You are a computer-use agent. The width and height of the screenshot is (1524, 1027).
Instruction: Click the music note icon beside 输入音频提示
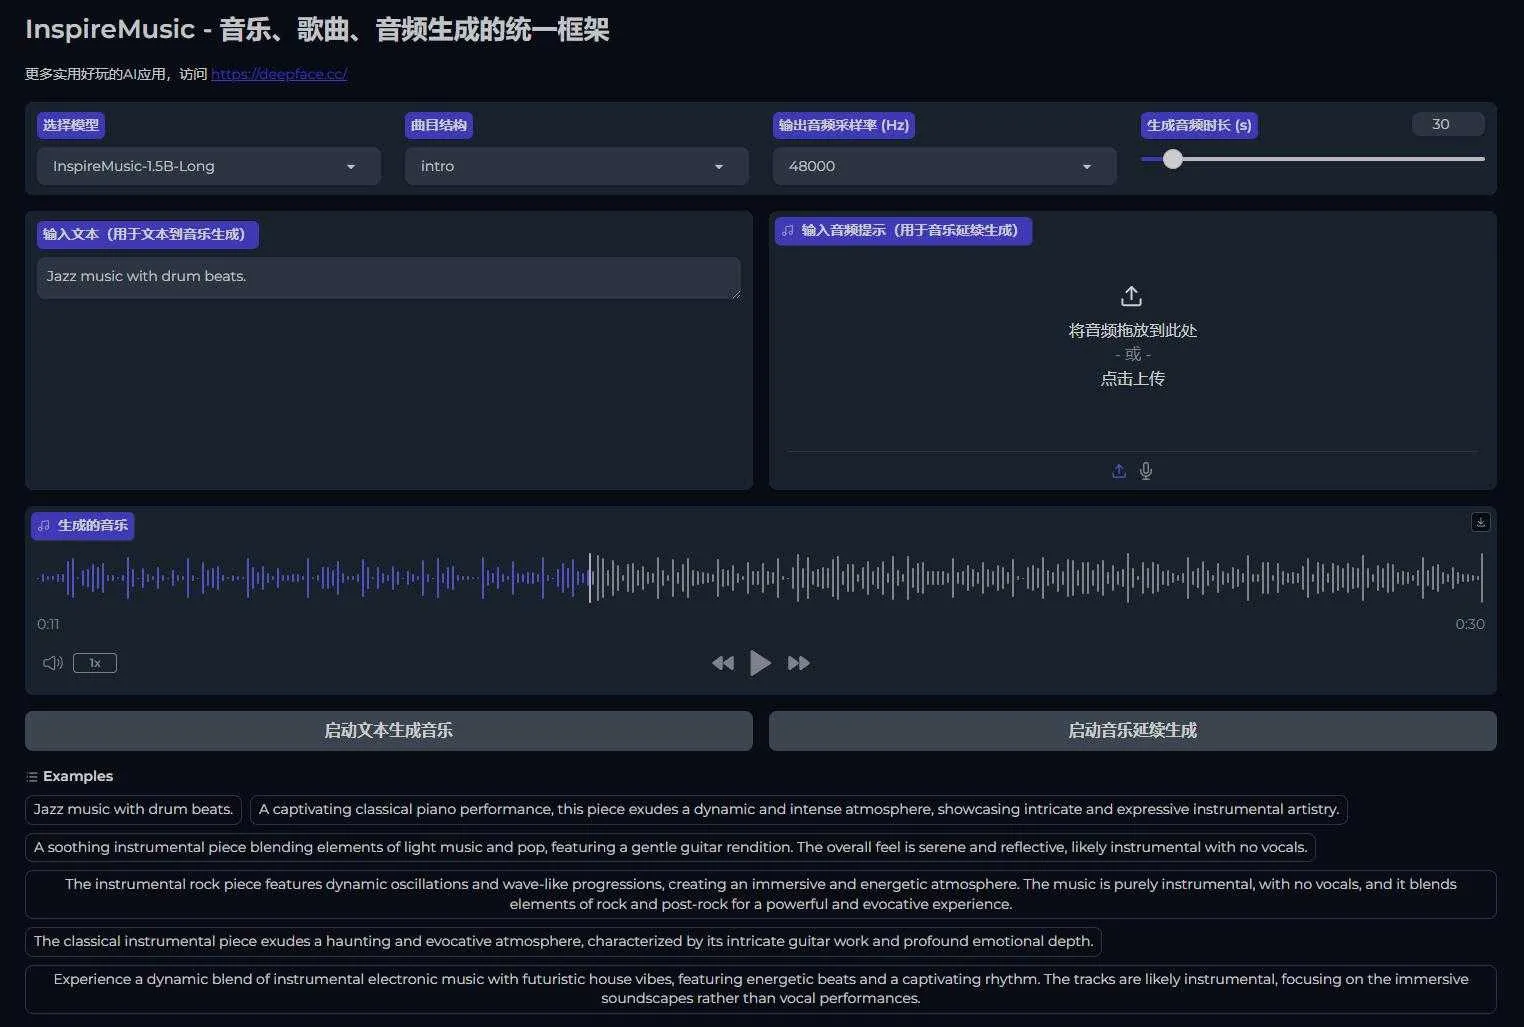pos(788,231)
